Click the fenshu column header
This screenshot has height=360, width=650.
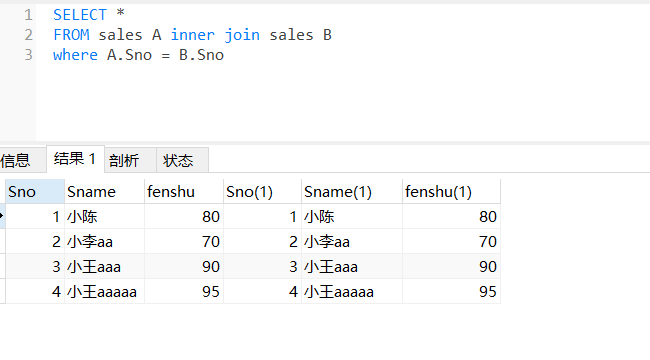(x=184, y=192)
